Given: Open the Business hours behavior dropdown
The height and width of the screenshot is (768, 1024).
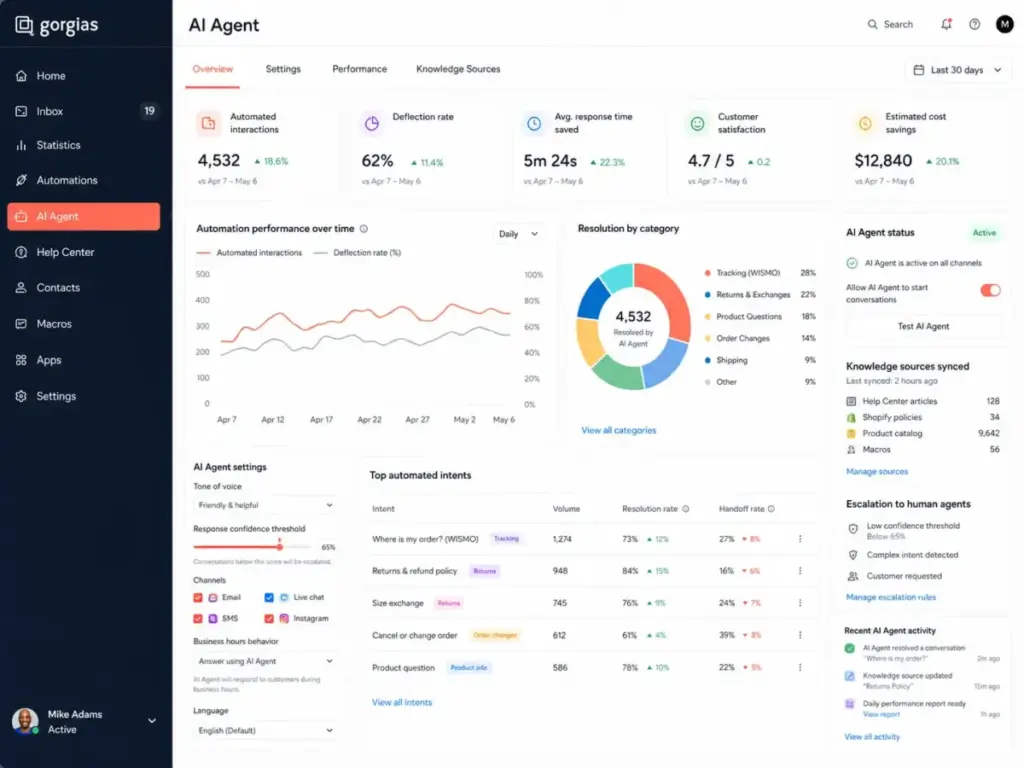Looking at the screenshot, I should [265, 661].
